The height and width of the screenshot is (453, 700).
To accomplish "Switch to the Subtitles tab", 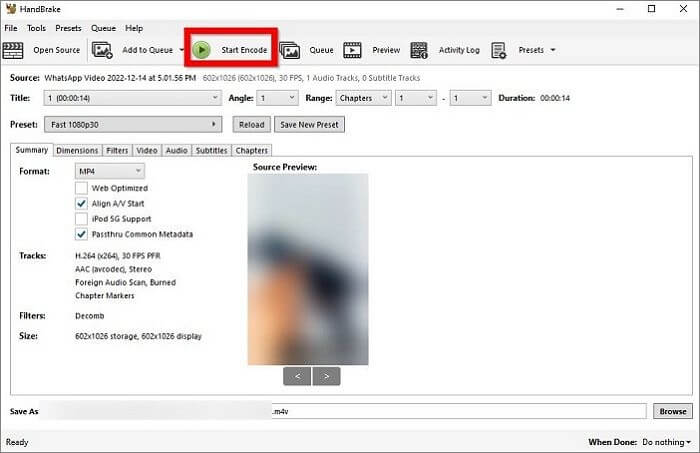I will 210,150.
